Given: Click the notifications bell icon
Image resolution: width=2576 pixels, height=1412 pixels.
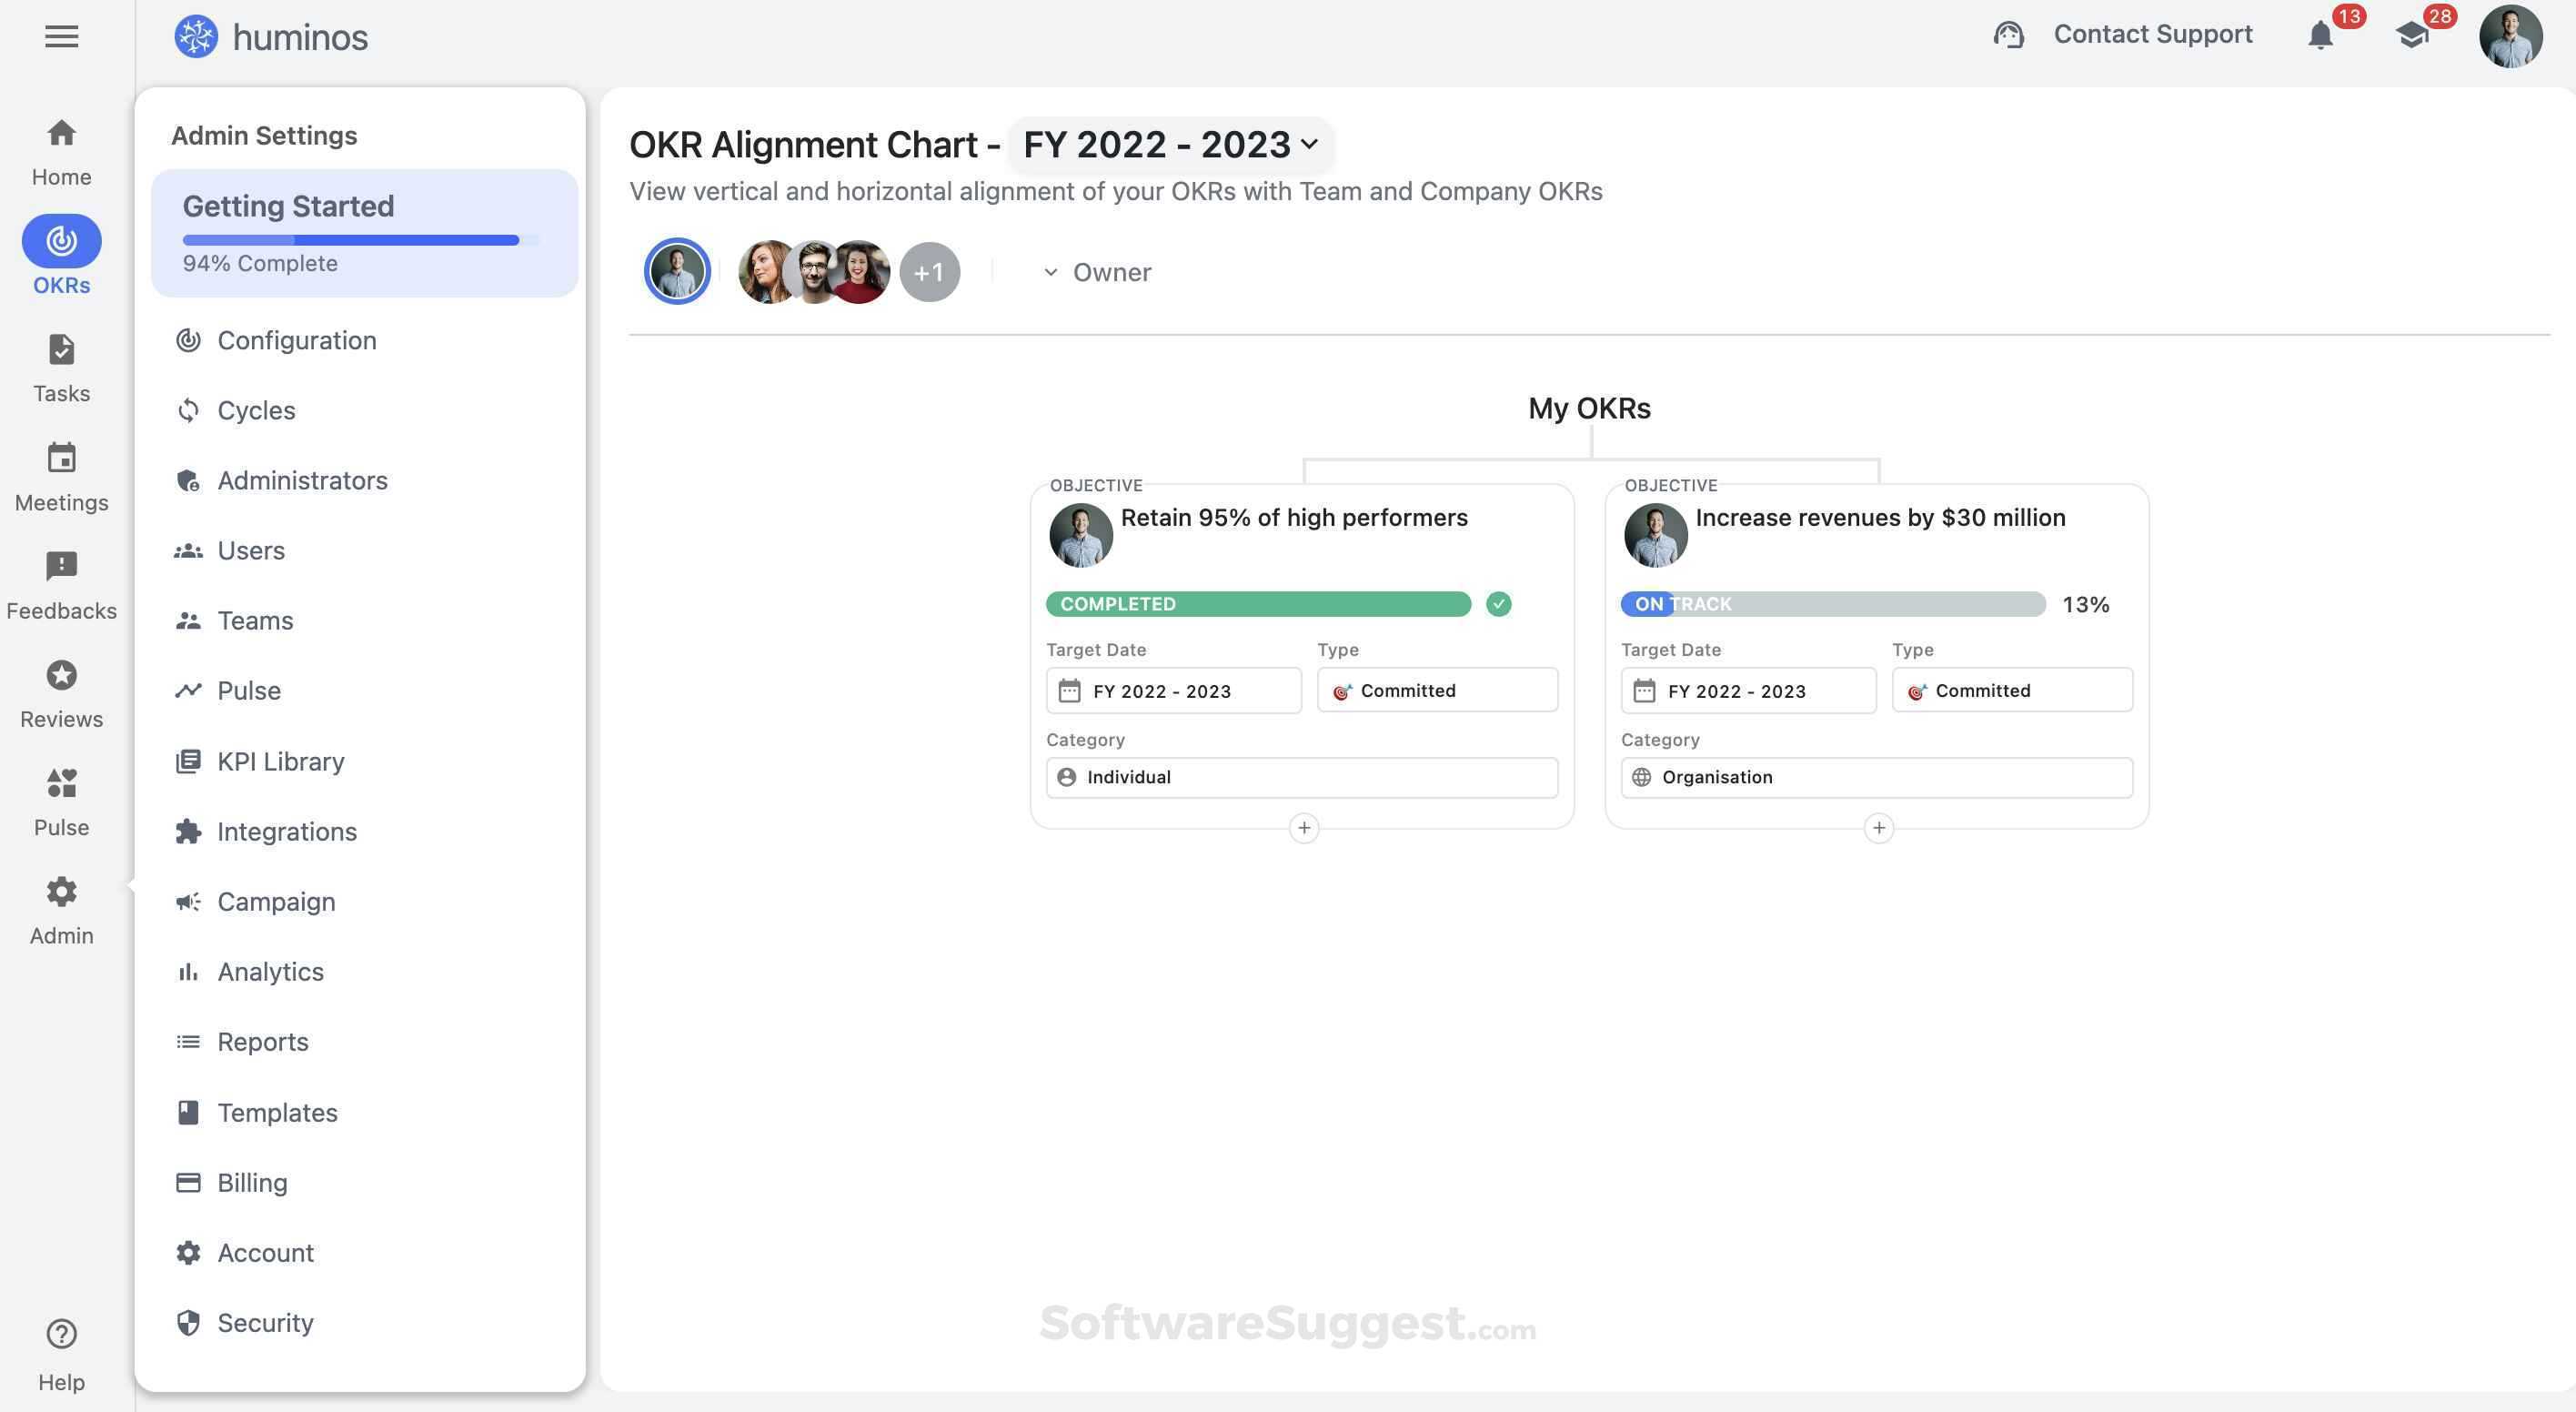Looking at the screenshot, I should (2320, 36).
